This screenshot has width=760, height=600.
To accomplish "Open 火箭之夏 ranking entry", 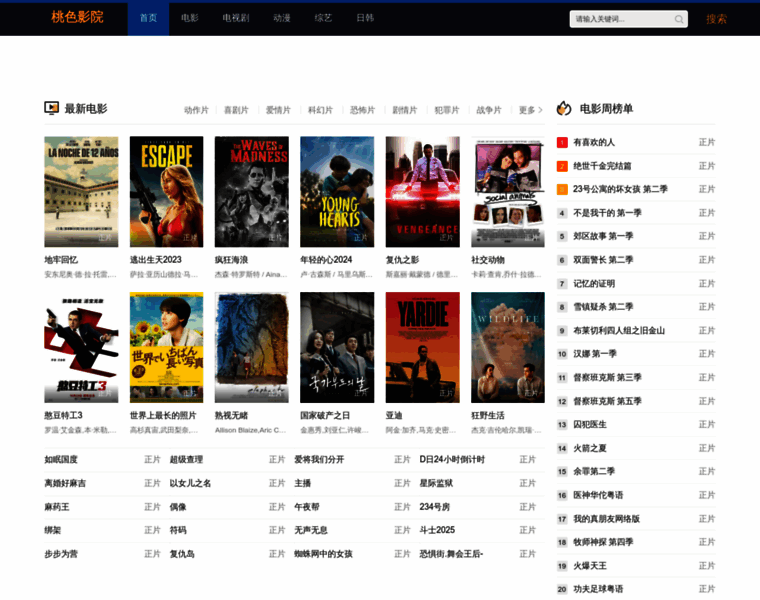I will pyautogui.click(x=589, y=448).
